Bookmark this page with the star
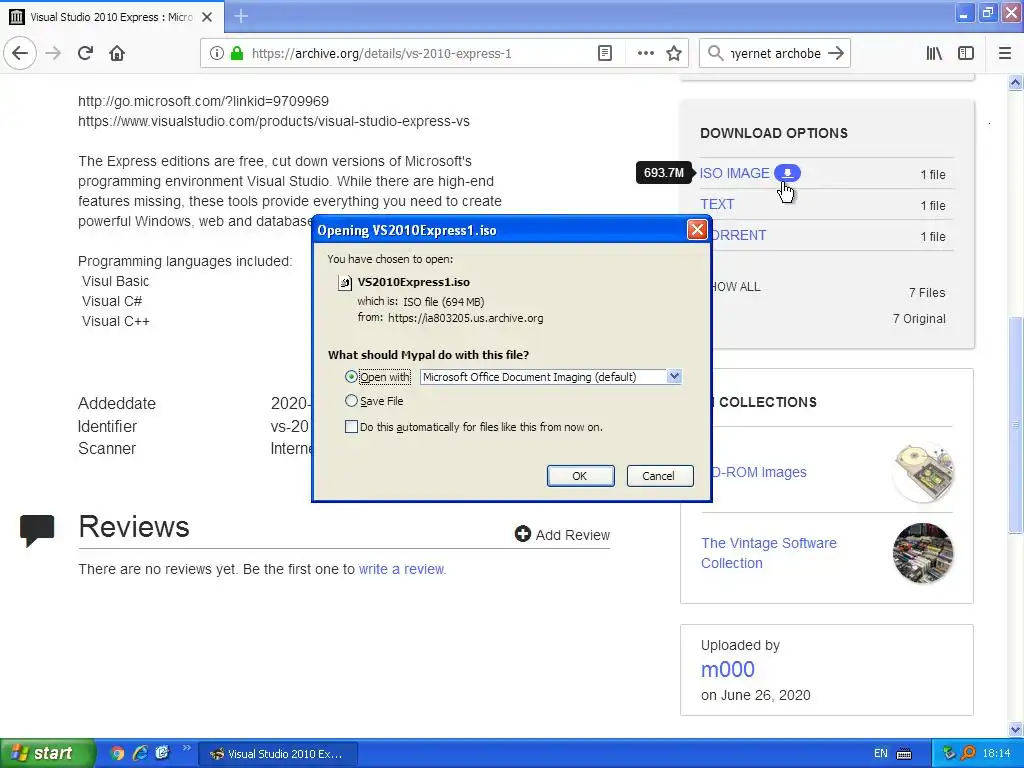Screen dimensions: 1024x768 point(674,53)
